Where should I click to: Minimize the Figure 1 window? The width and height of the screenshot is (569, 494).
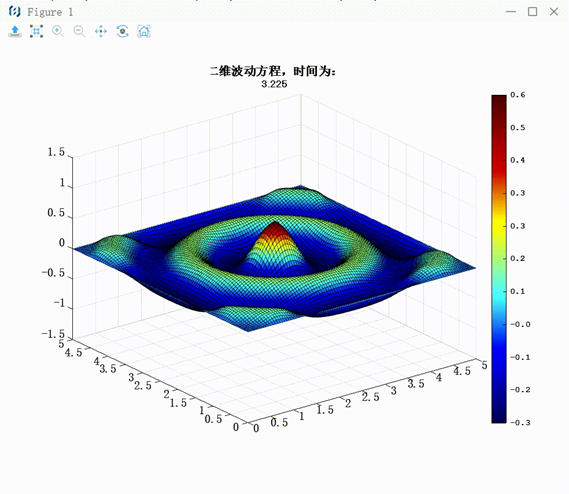pos(511,12)
